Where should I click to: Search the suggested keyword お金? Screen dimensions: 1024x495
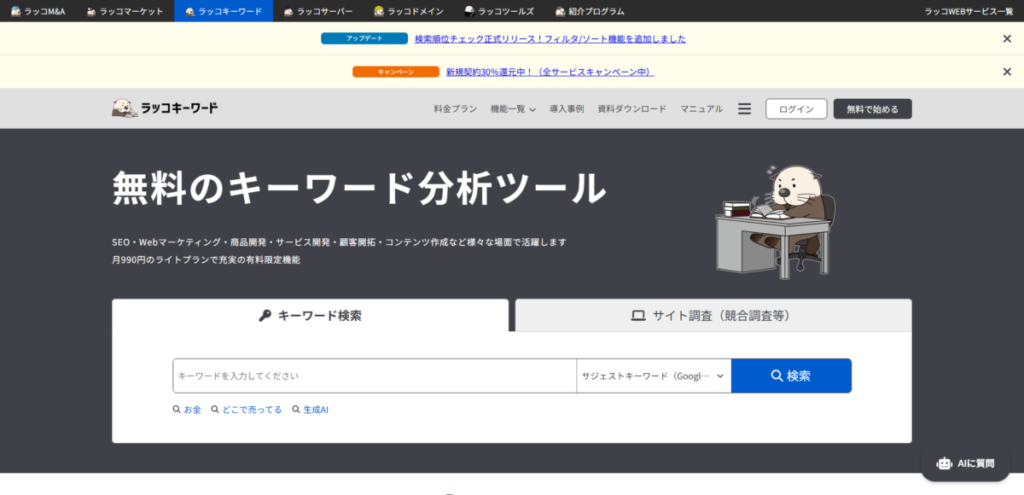pos(187,409)
